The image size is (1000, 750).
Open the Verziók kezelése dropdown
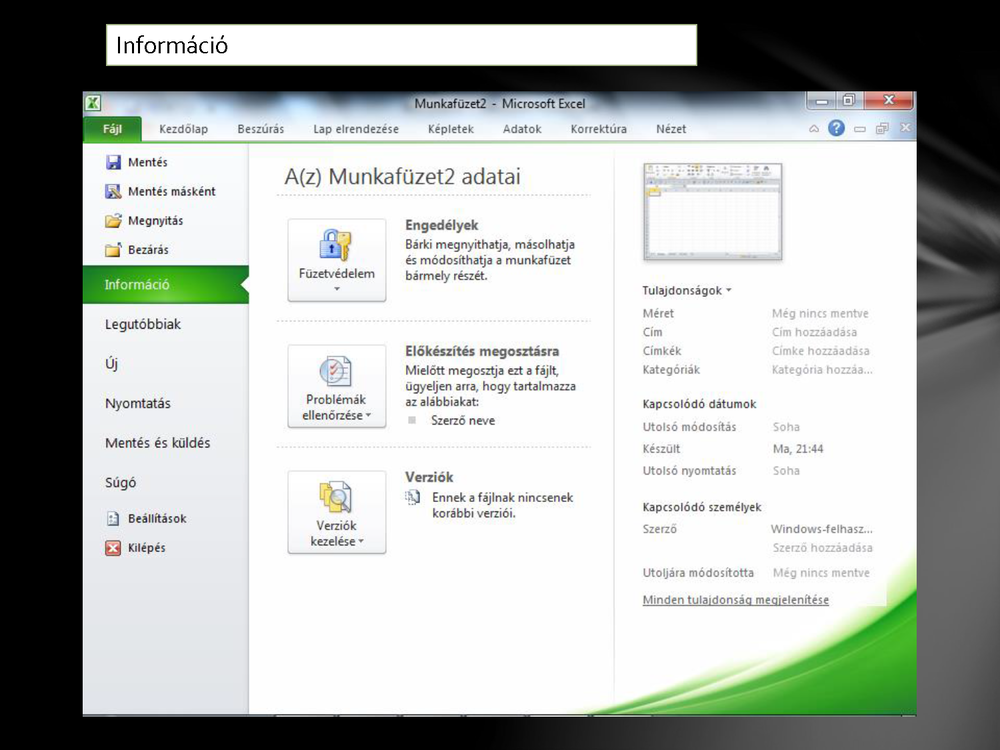coord(337,512)
